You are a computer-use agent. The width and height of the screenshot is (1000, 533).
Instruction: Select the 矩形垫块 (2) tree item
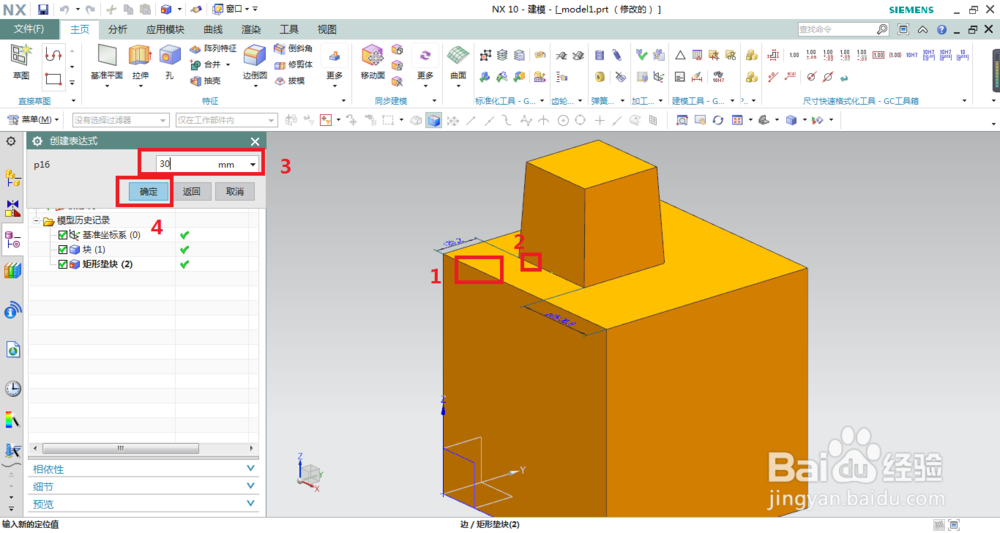coord(108,264)
